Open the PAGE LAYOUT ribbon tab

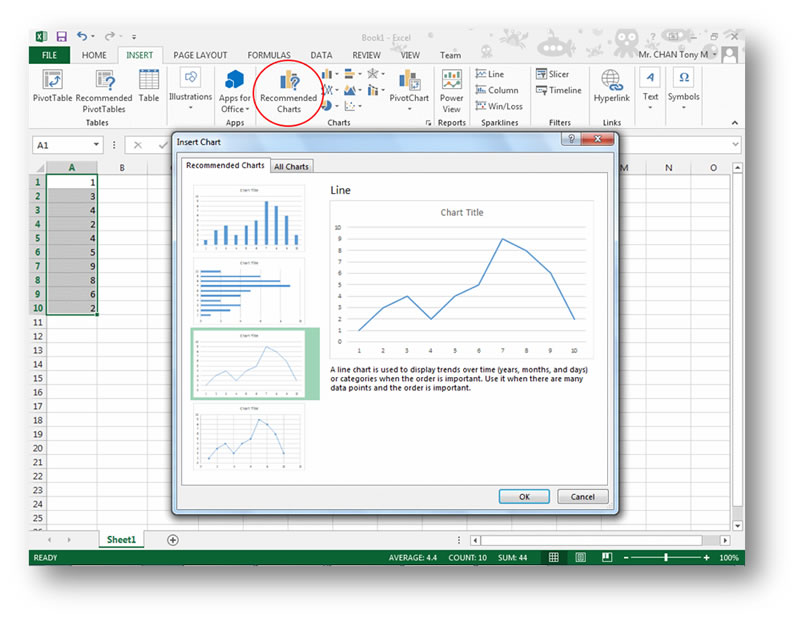pos(200,55)
